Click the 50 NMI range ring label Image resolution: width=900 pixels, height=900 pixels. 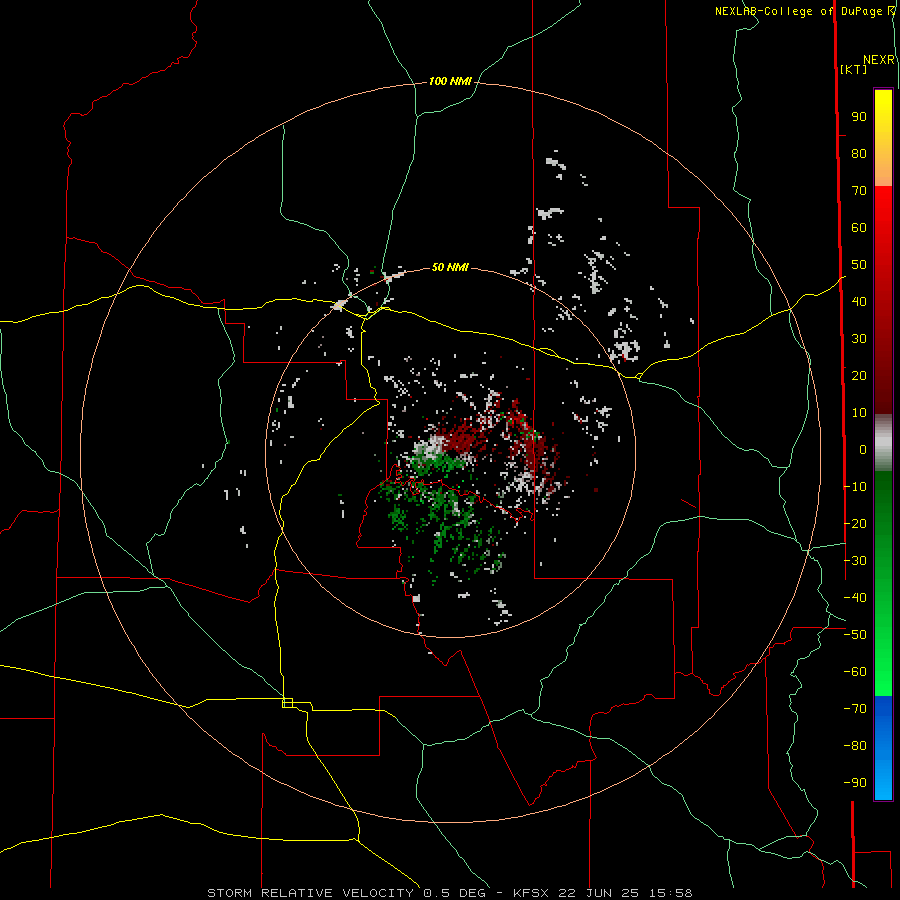pyautogui.click(x=450, y=267)
